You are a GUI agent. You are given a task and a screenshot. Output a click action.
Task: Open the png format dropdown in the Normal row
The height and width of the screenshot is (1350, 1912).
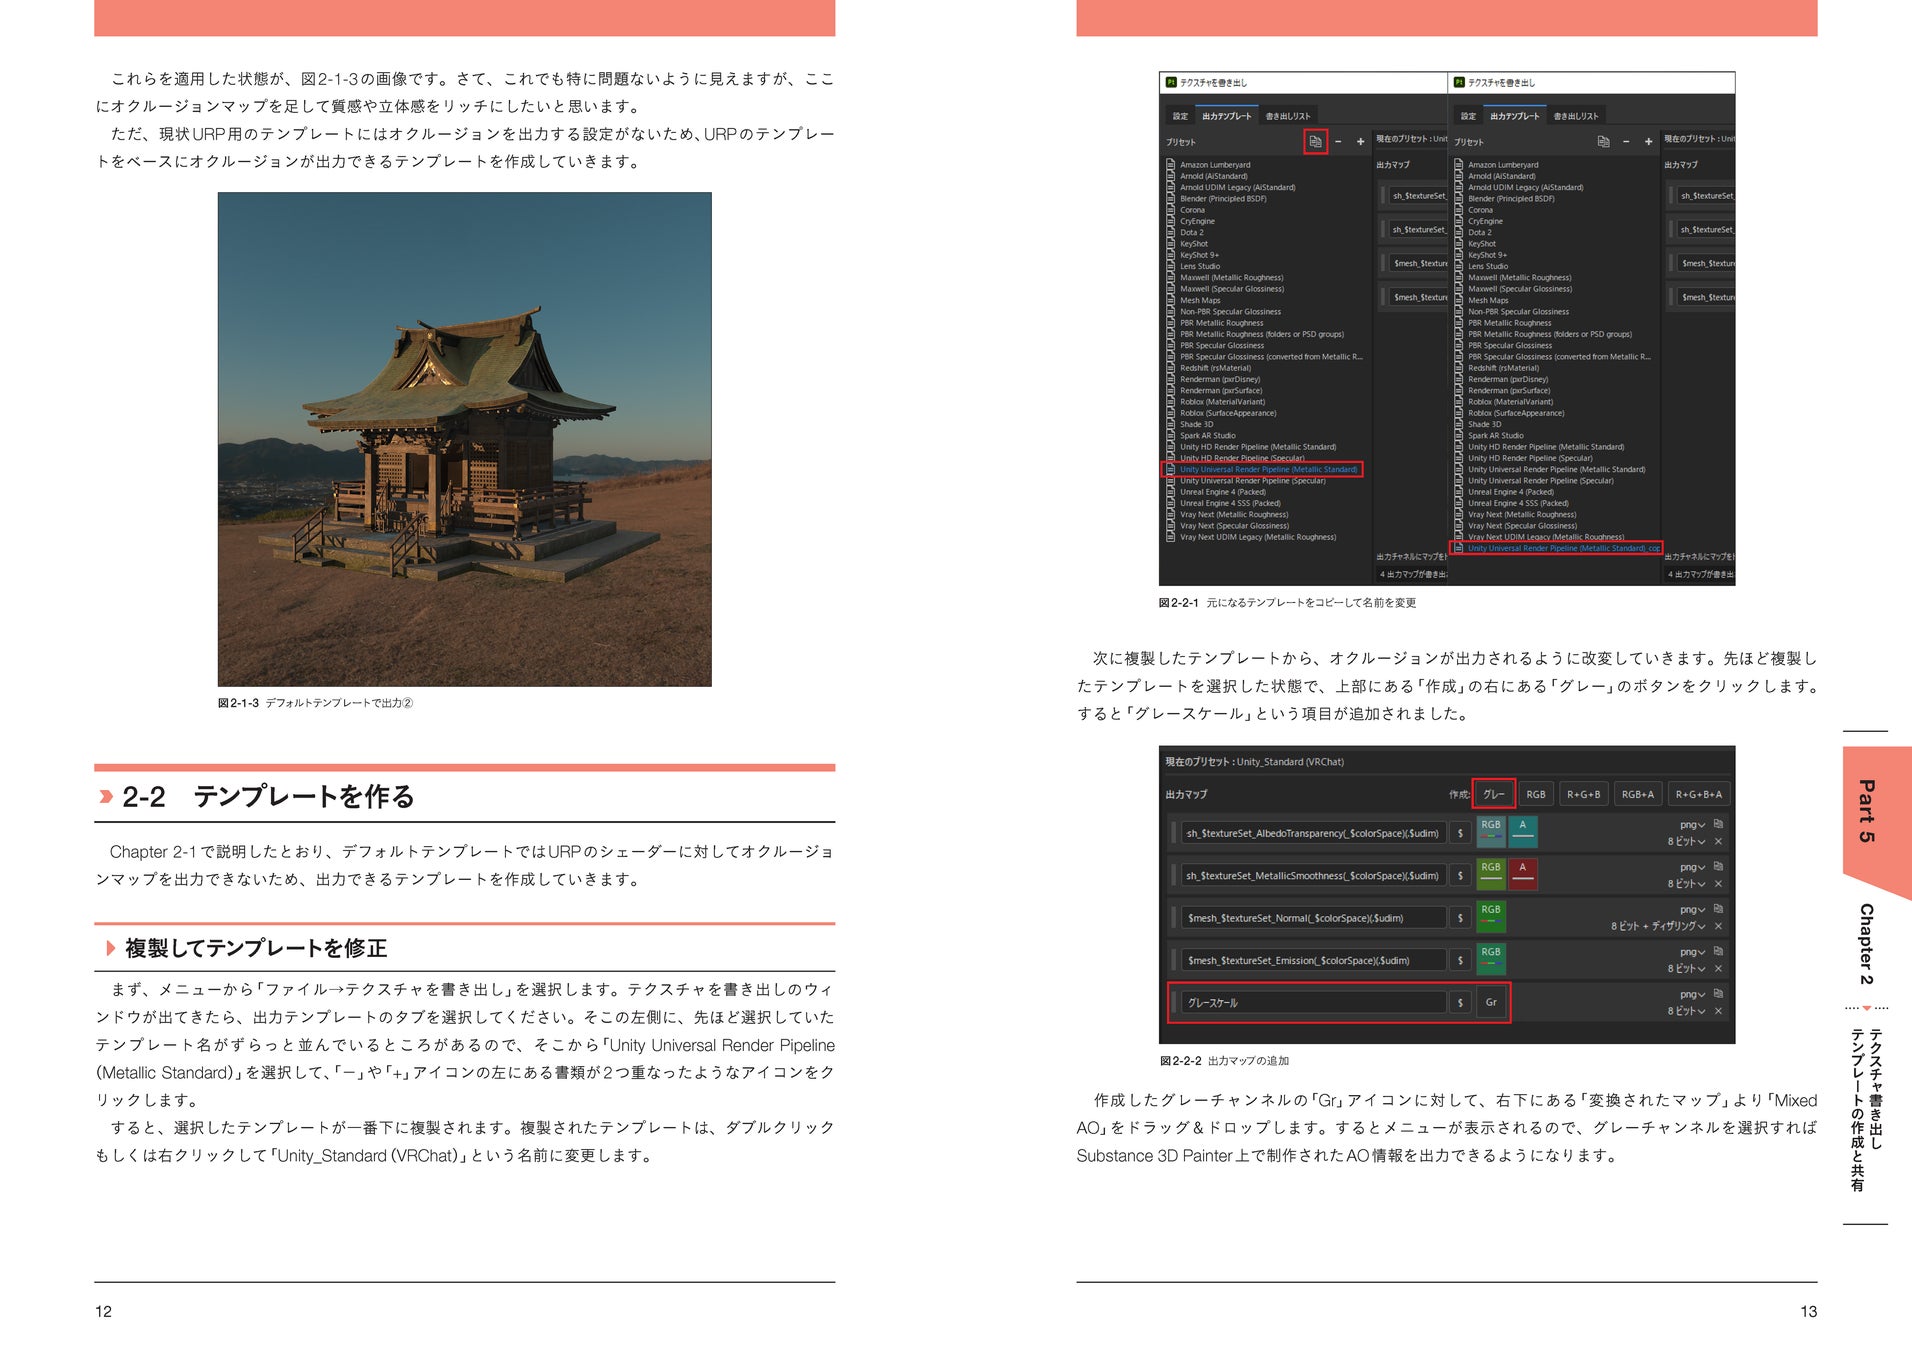point(1692,909)
